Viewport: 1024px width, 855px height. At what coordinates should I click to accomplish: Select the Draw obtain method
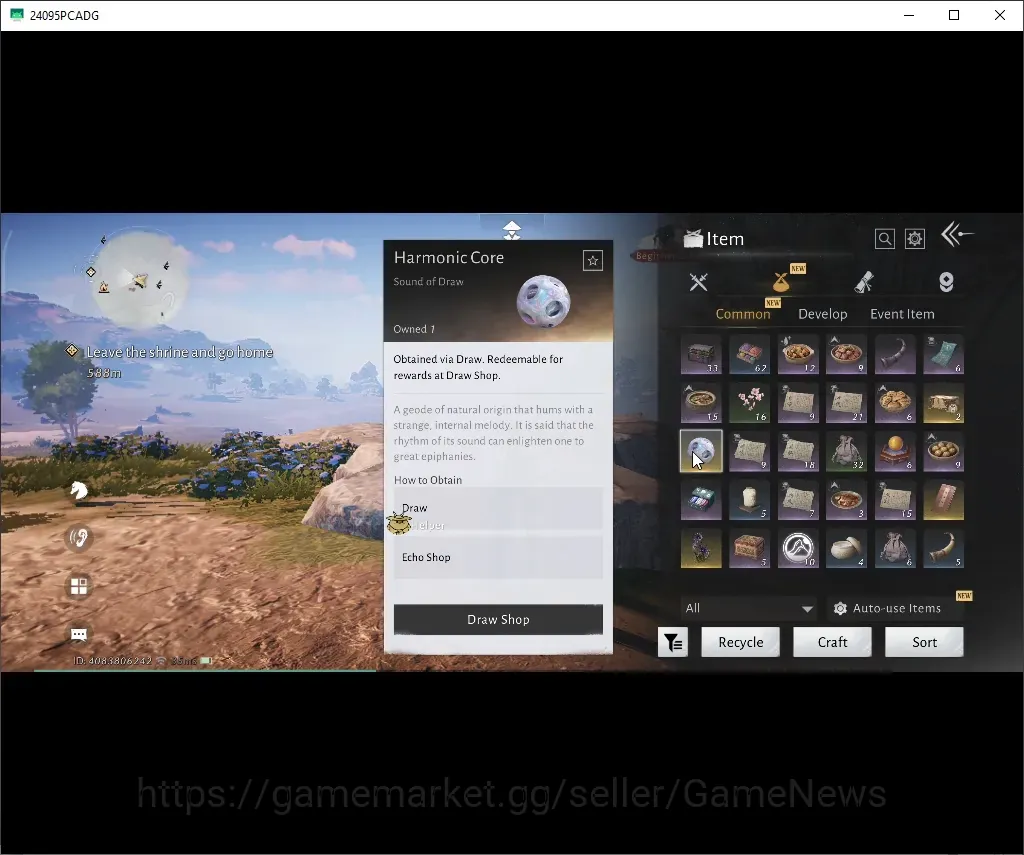point(498,508)
